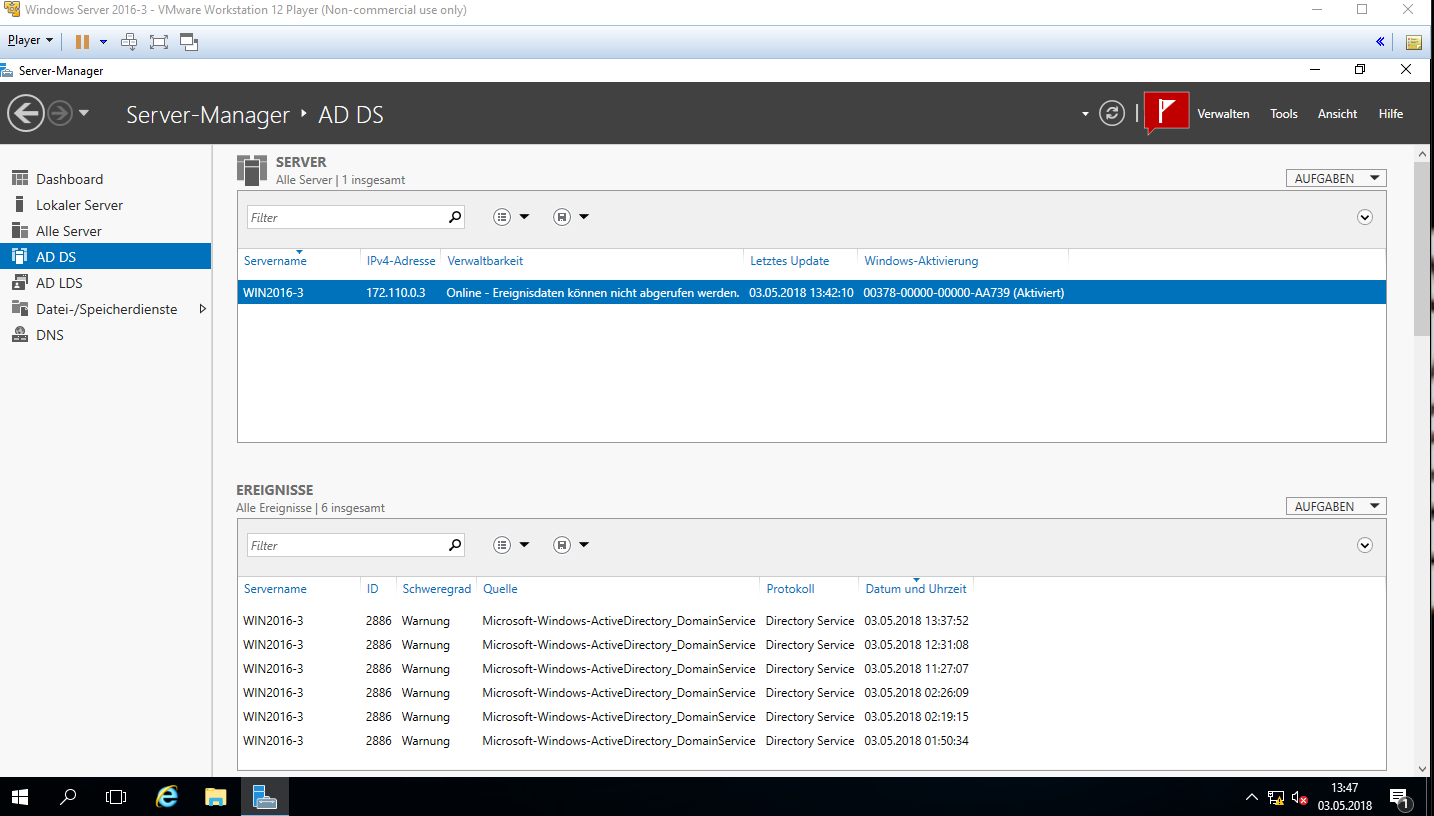Sort by Servername column in SERVER table

click(x=275, y=261)
